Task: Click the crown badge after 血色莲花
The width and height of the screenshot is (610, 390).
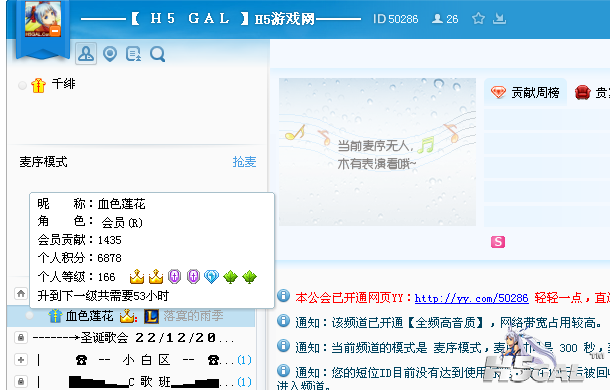Action: tap(127, 316)
